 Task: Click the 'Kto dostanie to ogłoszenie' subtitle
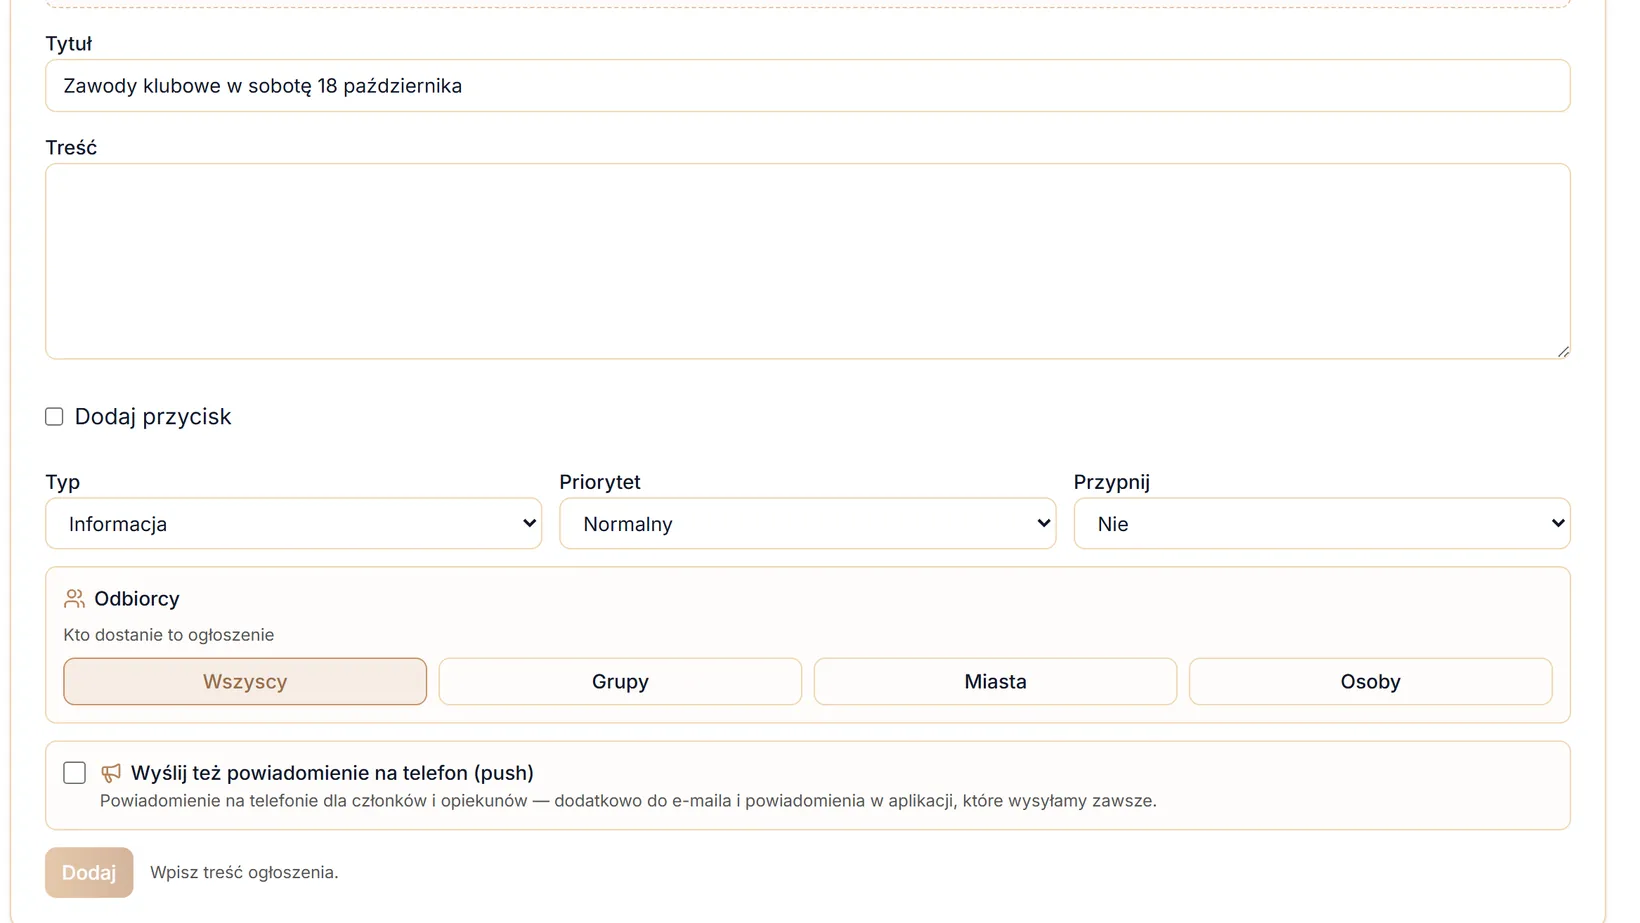[x=168, y=635]
